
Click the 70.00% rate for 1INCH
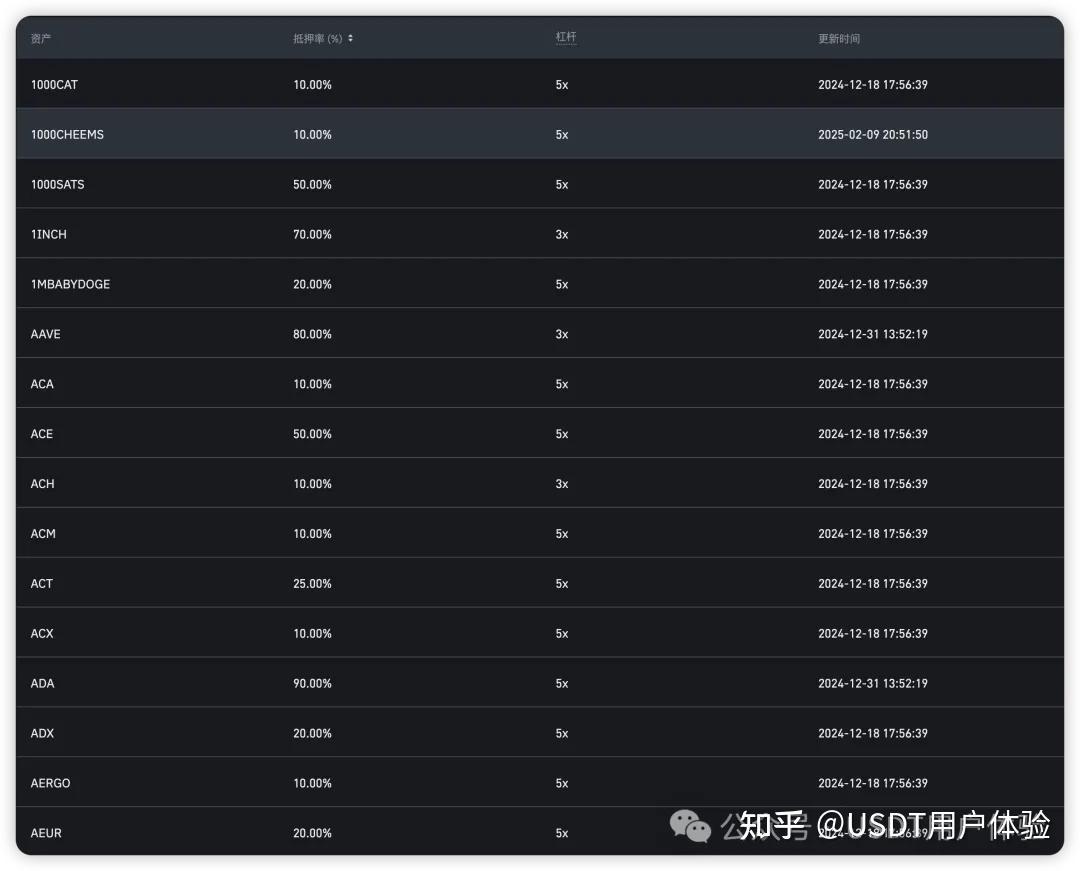point(313,235)
